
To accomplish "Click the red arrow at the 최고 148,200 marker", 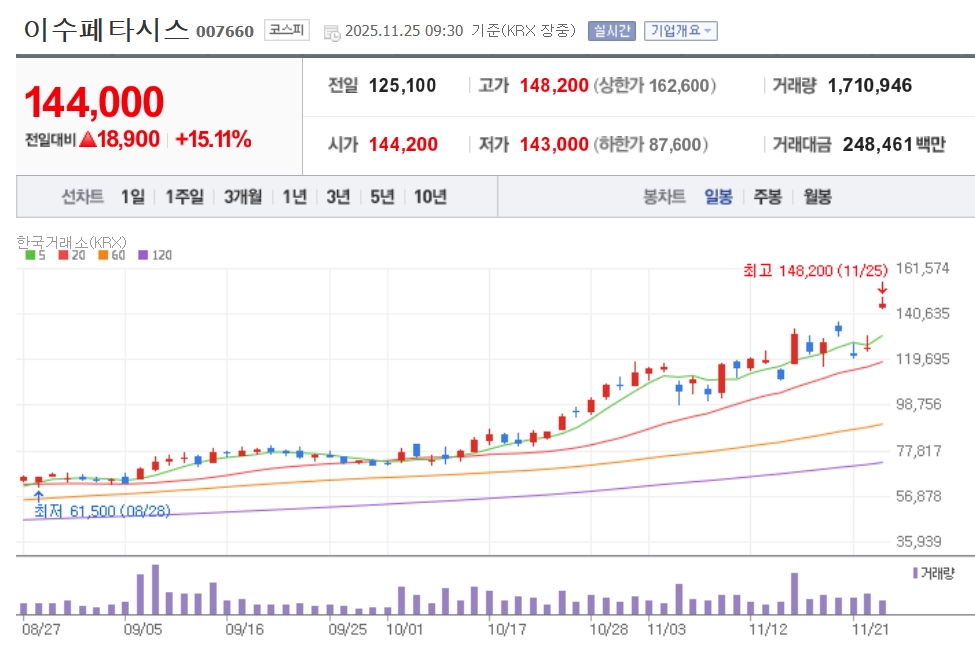I will pos(882,289).
